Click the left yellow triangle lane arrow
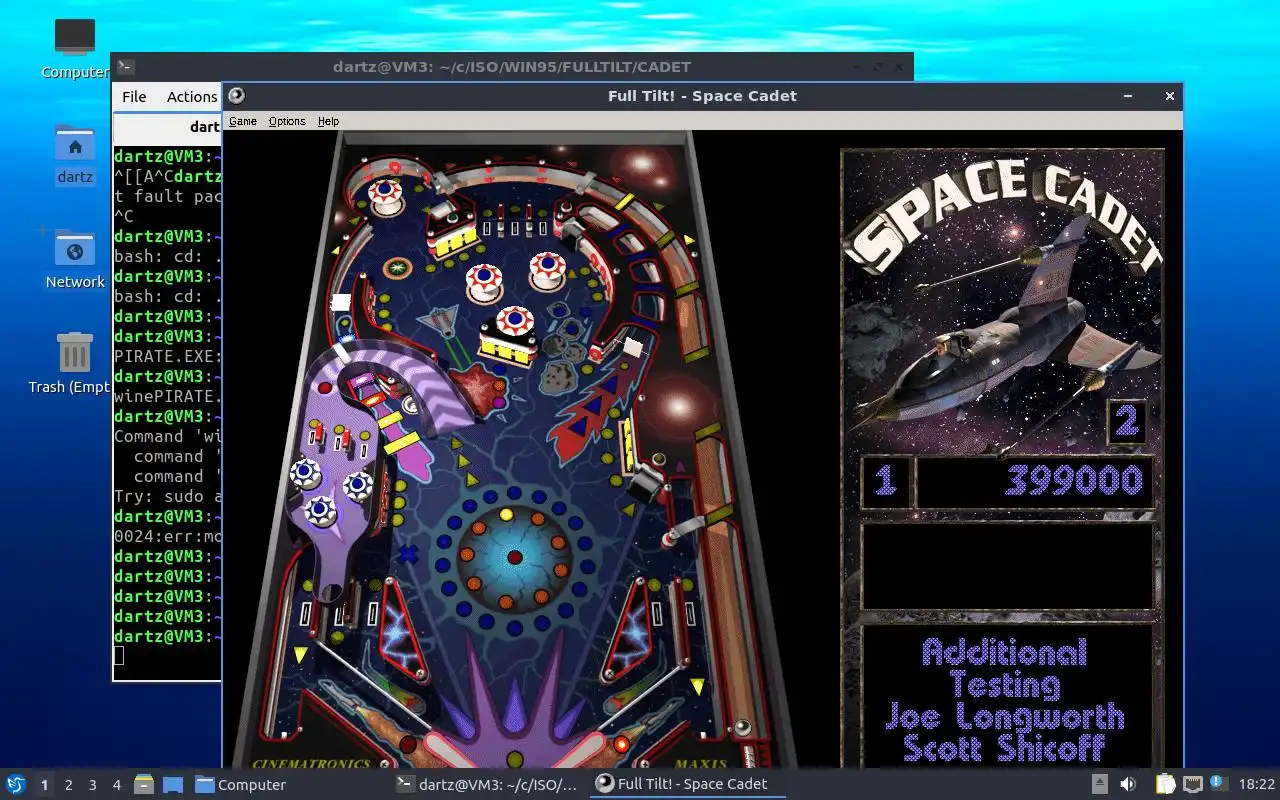The width and height of the screenshot is (1280, 800). coord(301,655)
